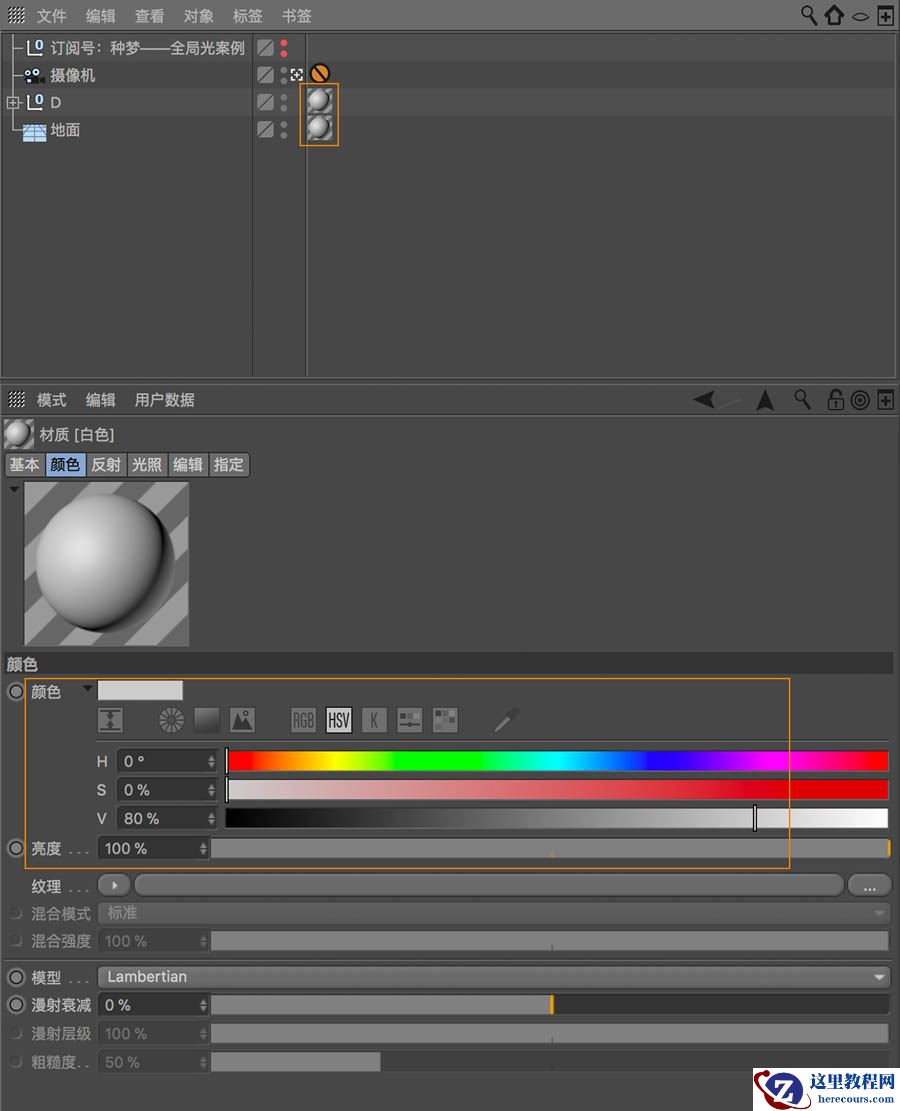
Task: Switch color mode to RGB
Action: pos(302,720)
